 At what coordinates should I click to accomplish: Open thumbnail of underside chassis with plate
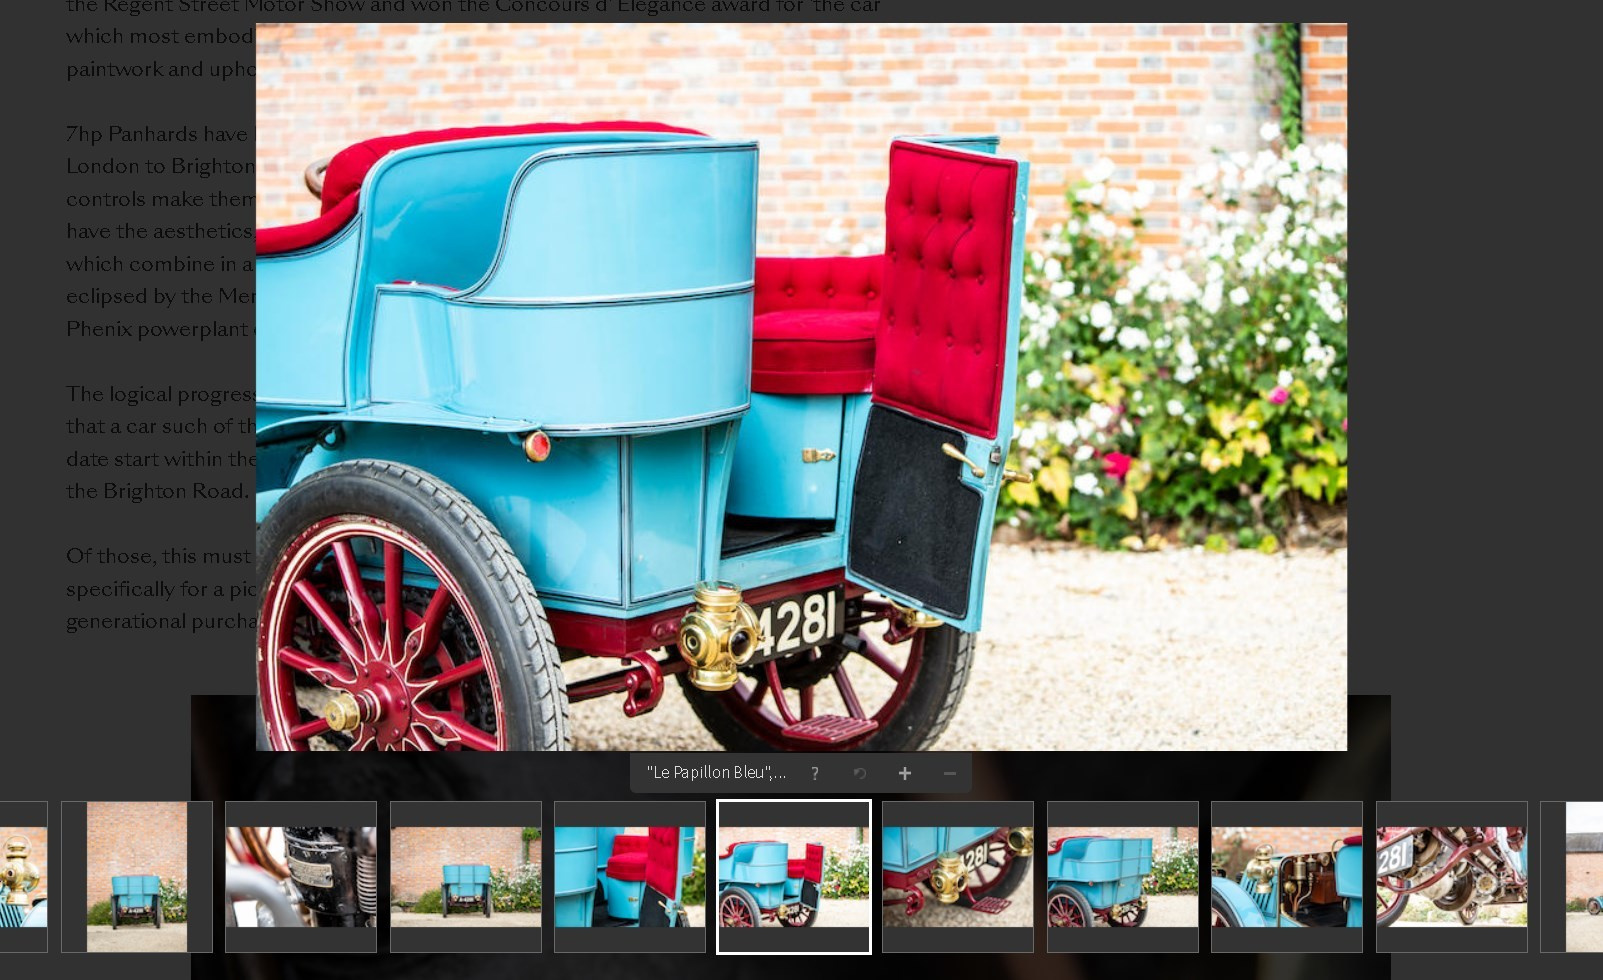pyautogui.click(x=1452, y=877)
